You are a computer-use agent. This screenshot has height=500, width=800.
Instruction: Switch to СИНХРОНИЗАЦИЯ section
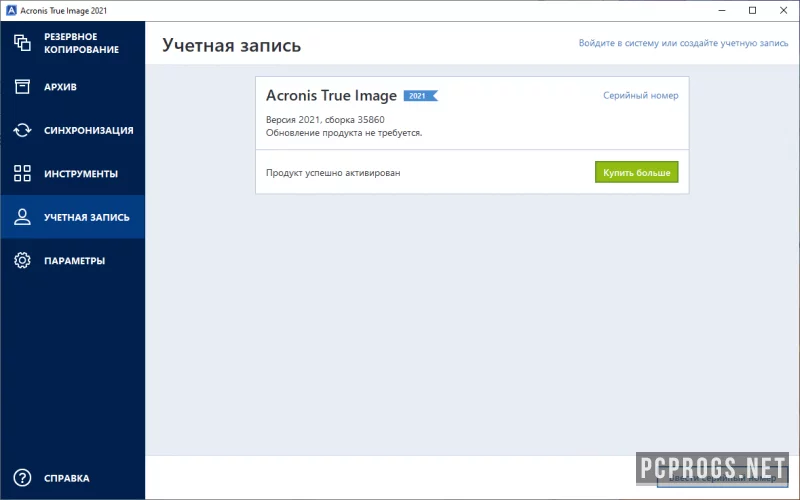(72, 130)
